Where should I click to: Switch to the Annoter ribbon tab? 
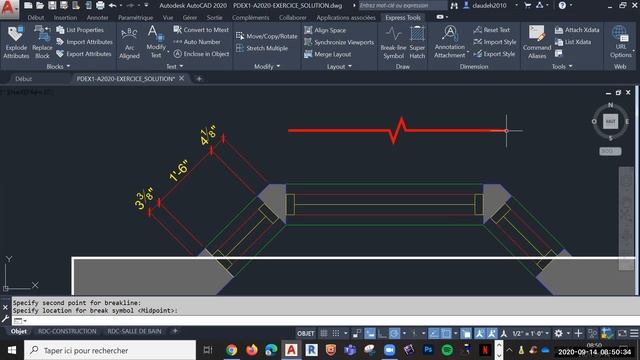pyautogui.click(x=97, y=18)
